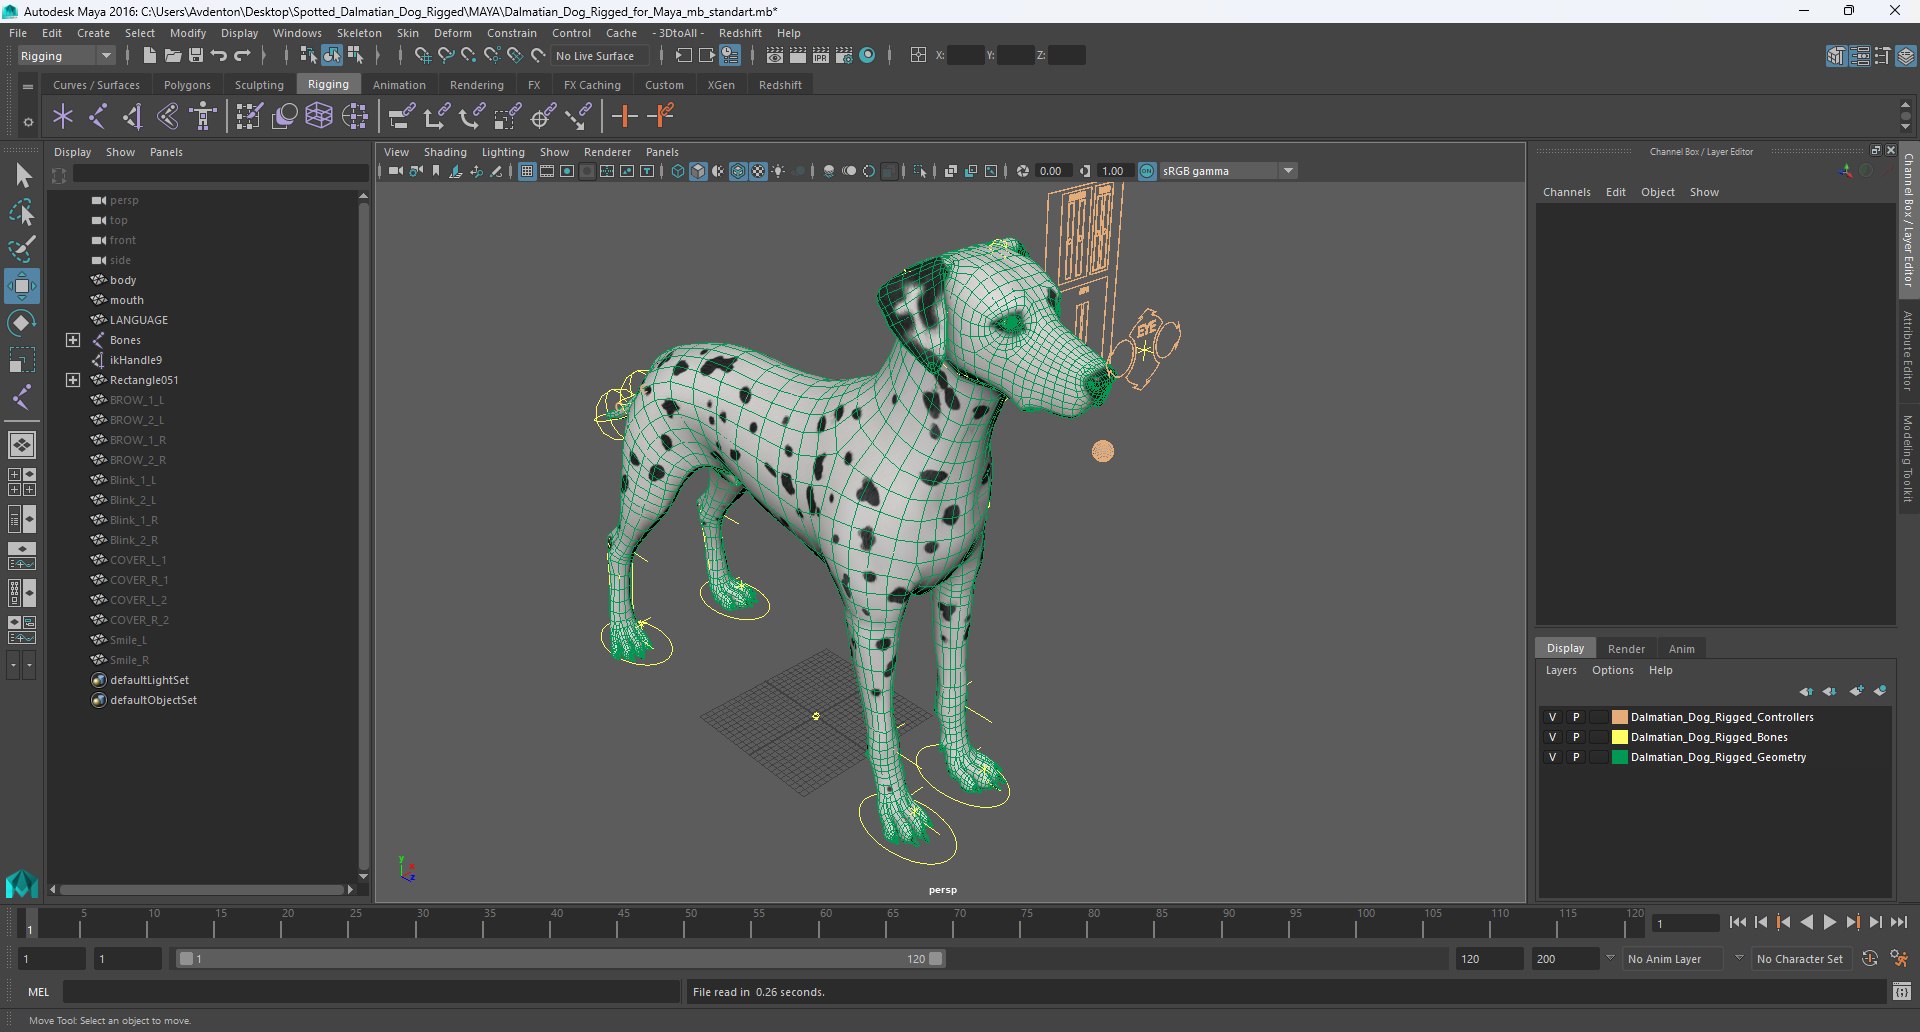Open the Render layer tab
Viewport: 1920px width, 1032px height.
1626,649
